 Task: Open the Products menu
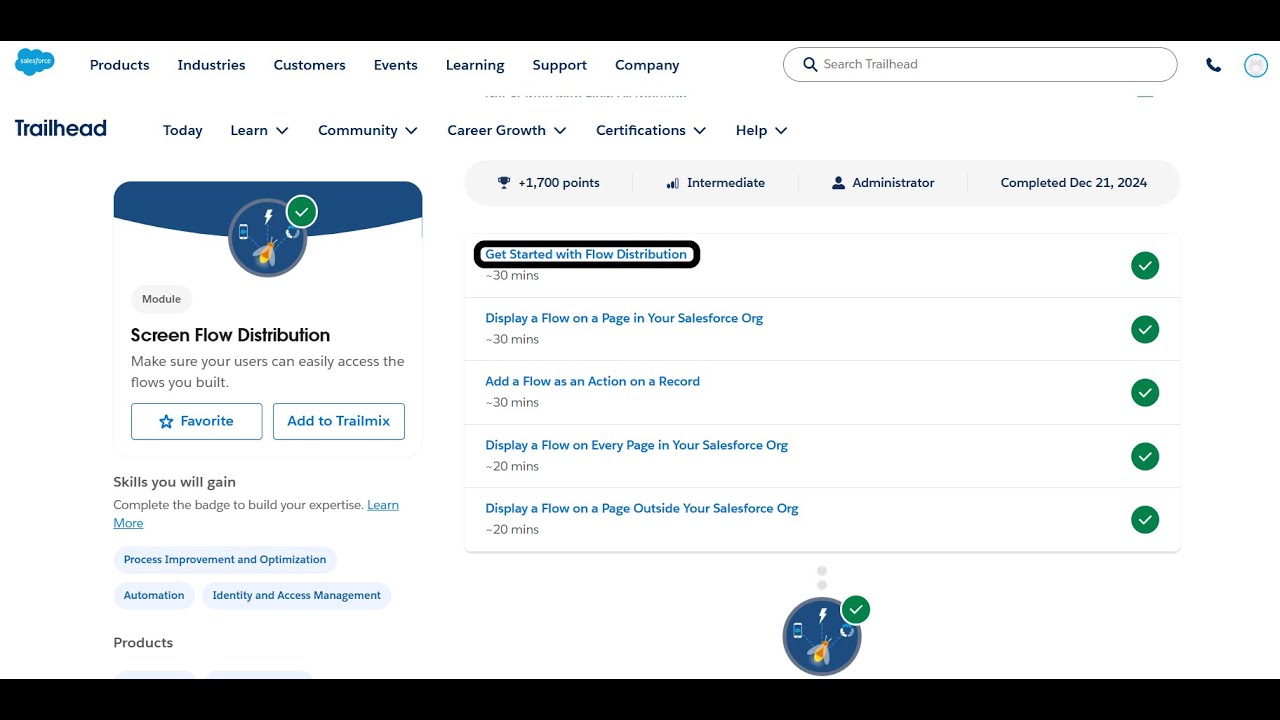point(119,65)
